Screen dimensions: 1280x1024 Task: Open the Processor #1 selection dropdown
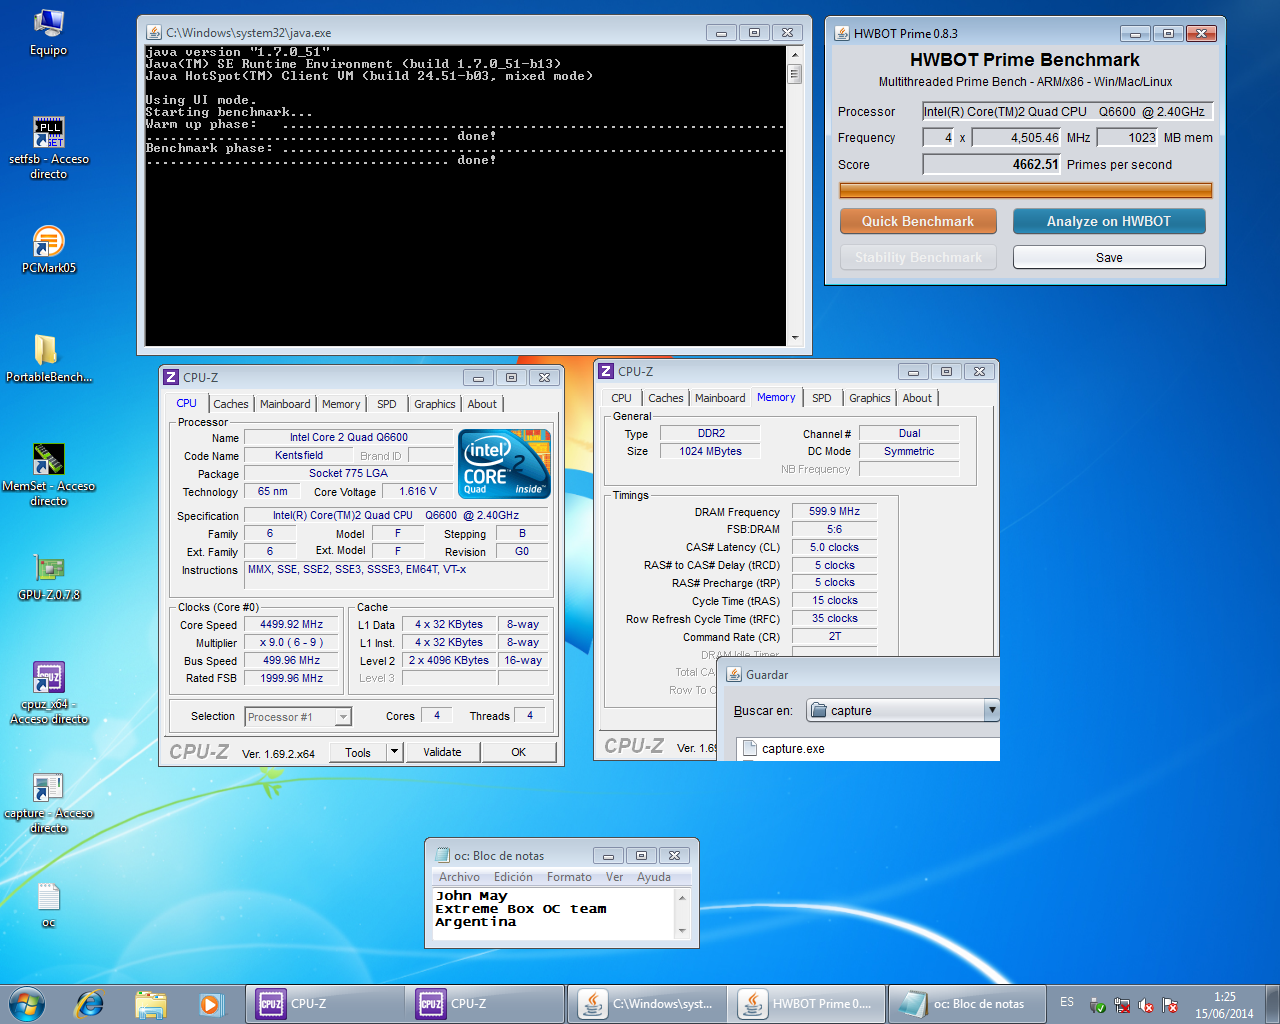point(298,717)
